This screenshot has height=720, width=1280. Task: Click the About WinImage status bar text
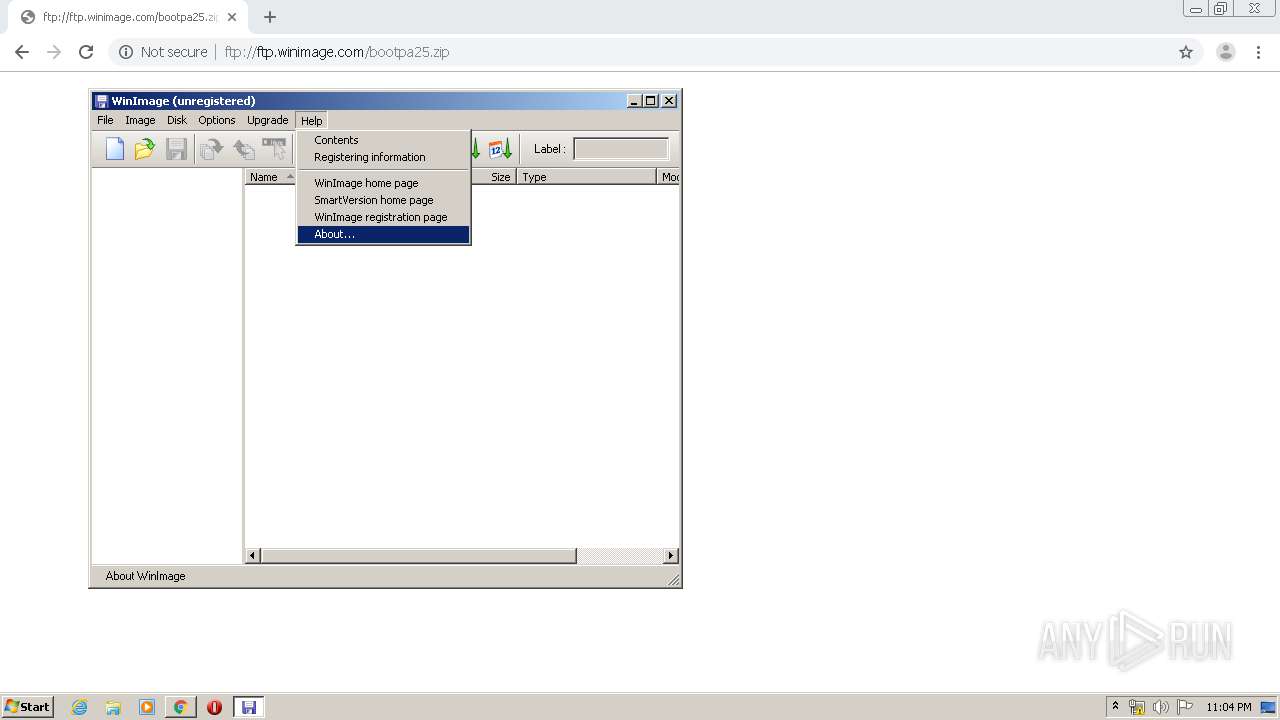(x=146, y=576)
